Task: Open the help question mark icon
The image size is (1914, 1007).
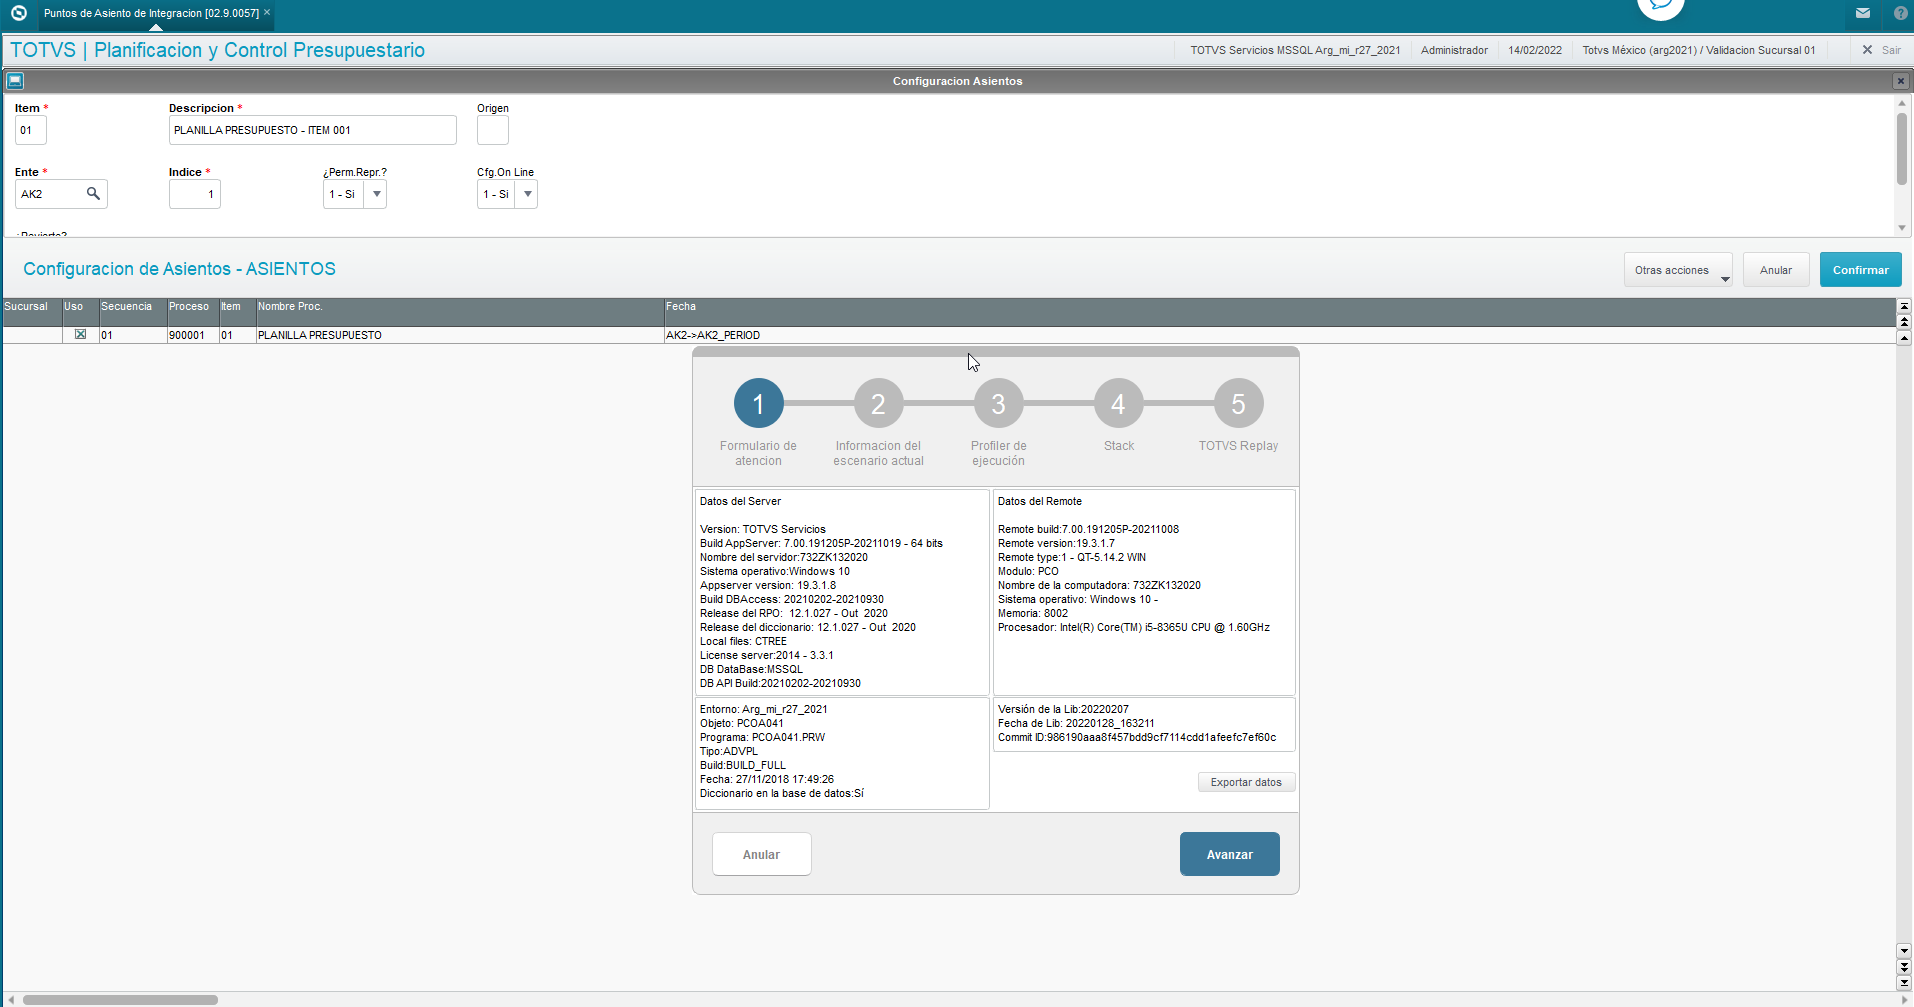Action: point(1901,13)
